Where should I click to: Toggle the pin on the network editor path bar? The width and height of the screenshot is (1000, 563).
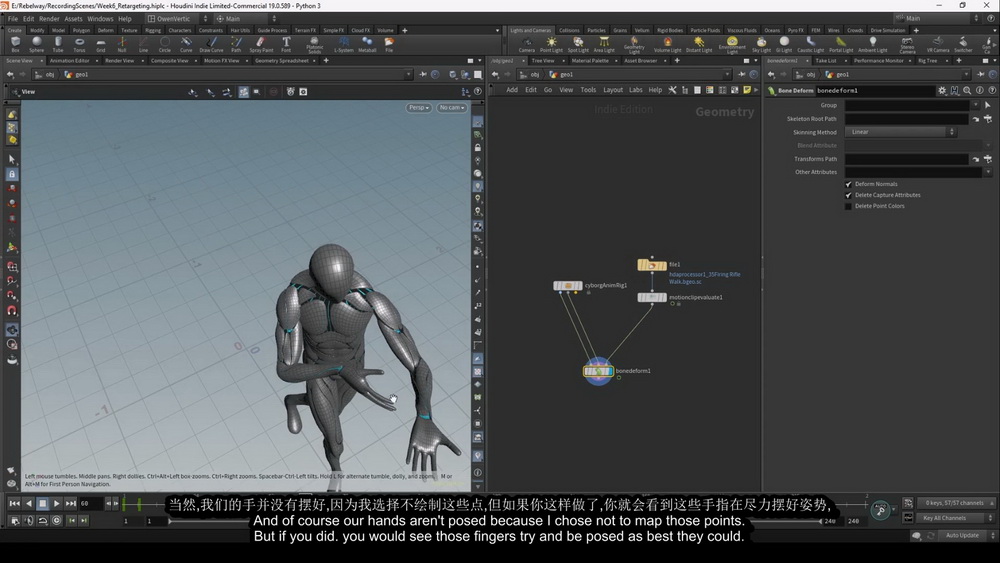(742, 75)
